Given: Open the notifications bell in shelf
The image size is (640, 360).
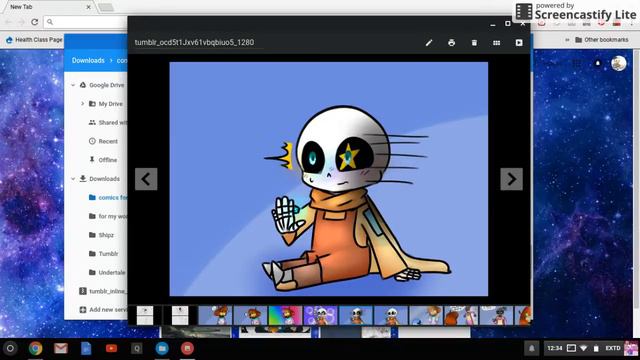Looking at the screenshot, I should [531, 348].
